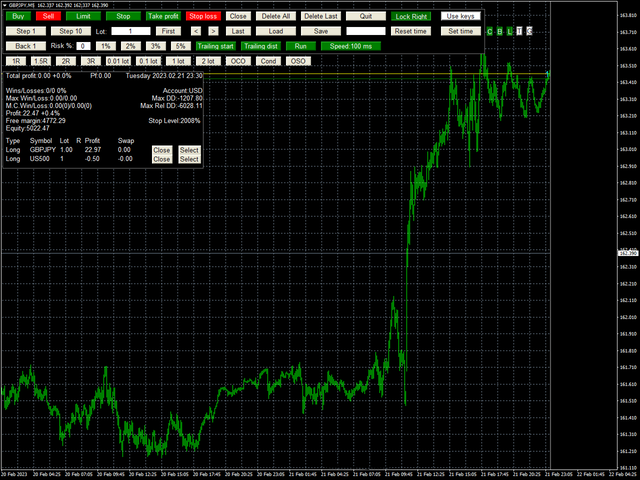Enable the Use keys option
640x480 pixels.
(x=462, y=17)
